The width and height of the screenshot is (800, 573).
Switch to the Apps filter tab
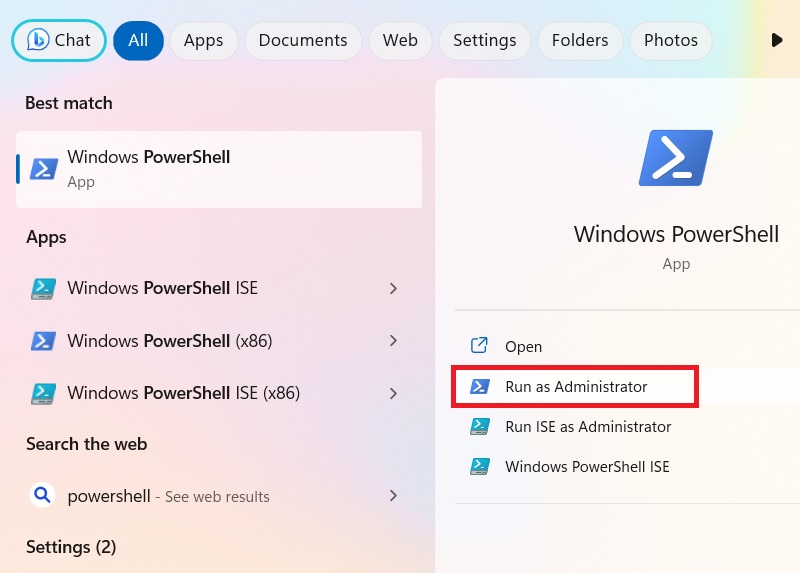click(204, 40)
